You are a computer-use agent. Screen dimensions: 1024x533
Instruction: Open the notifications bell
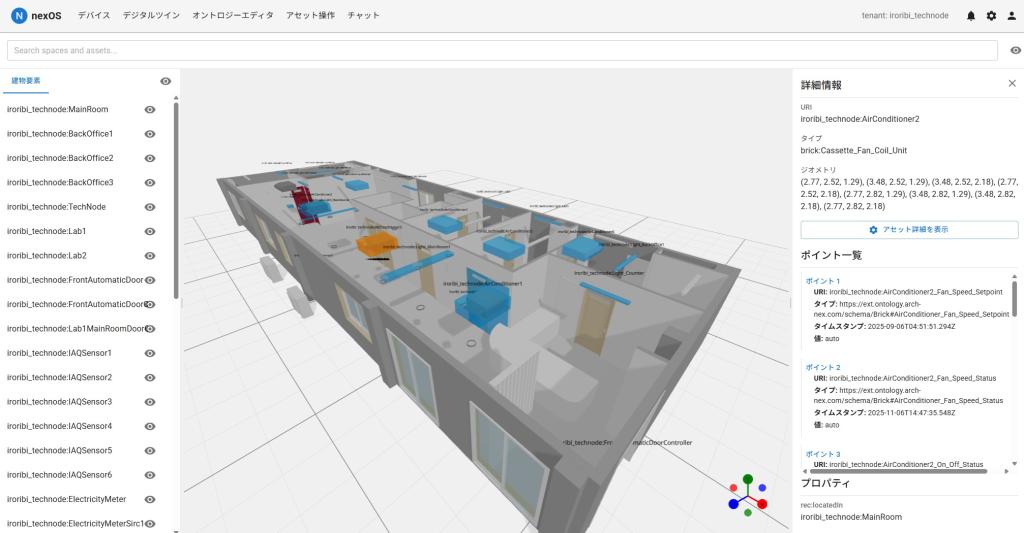point(970,16)
